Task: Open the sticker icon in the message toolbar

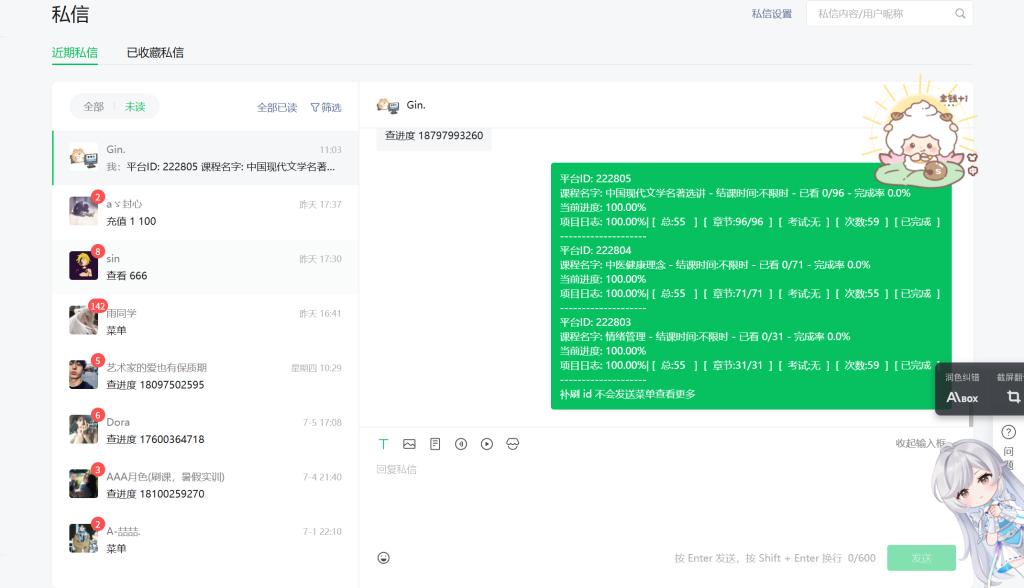Action: [x=513, y=443]
